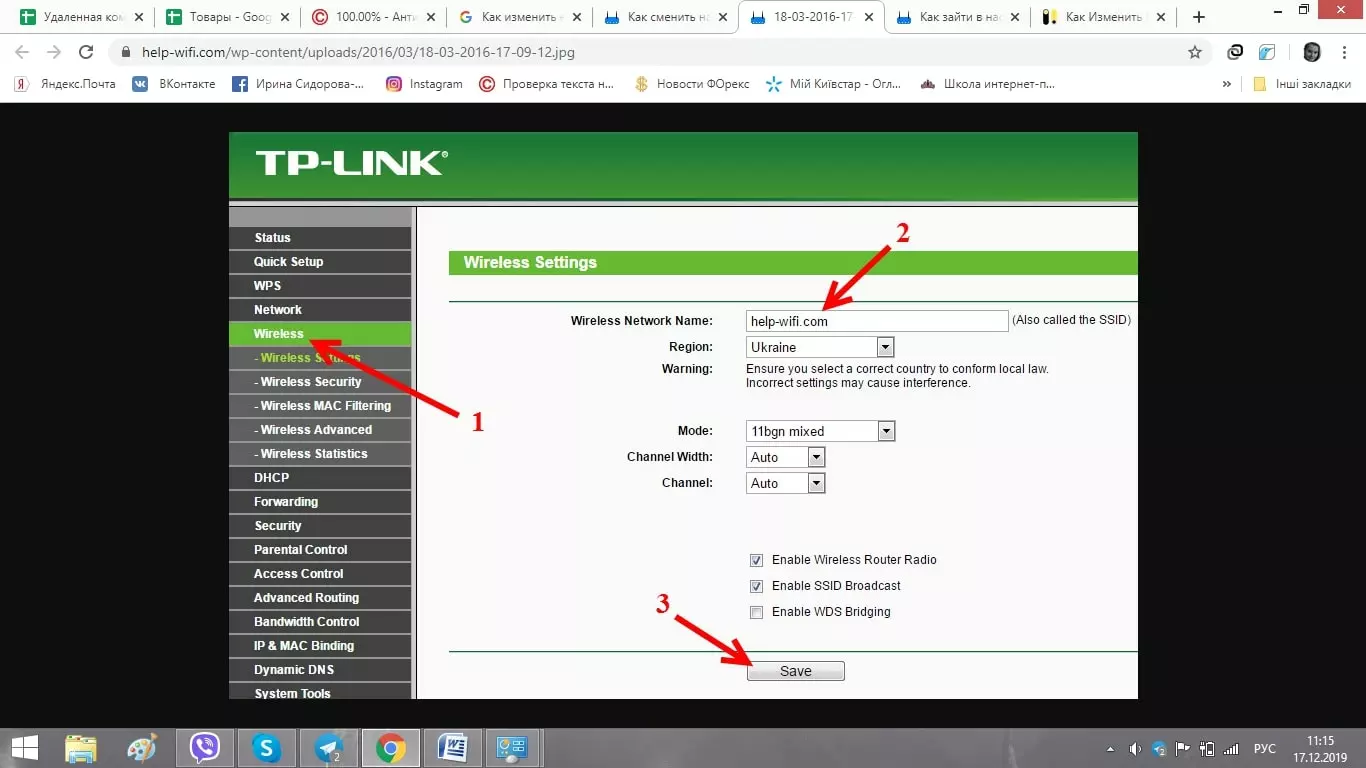Screen dimensions: 1366x768
Task: Switch to the Instagram browser tab
Action: [425, 84]
